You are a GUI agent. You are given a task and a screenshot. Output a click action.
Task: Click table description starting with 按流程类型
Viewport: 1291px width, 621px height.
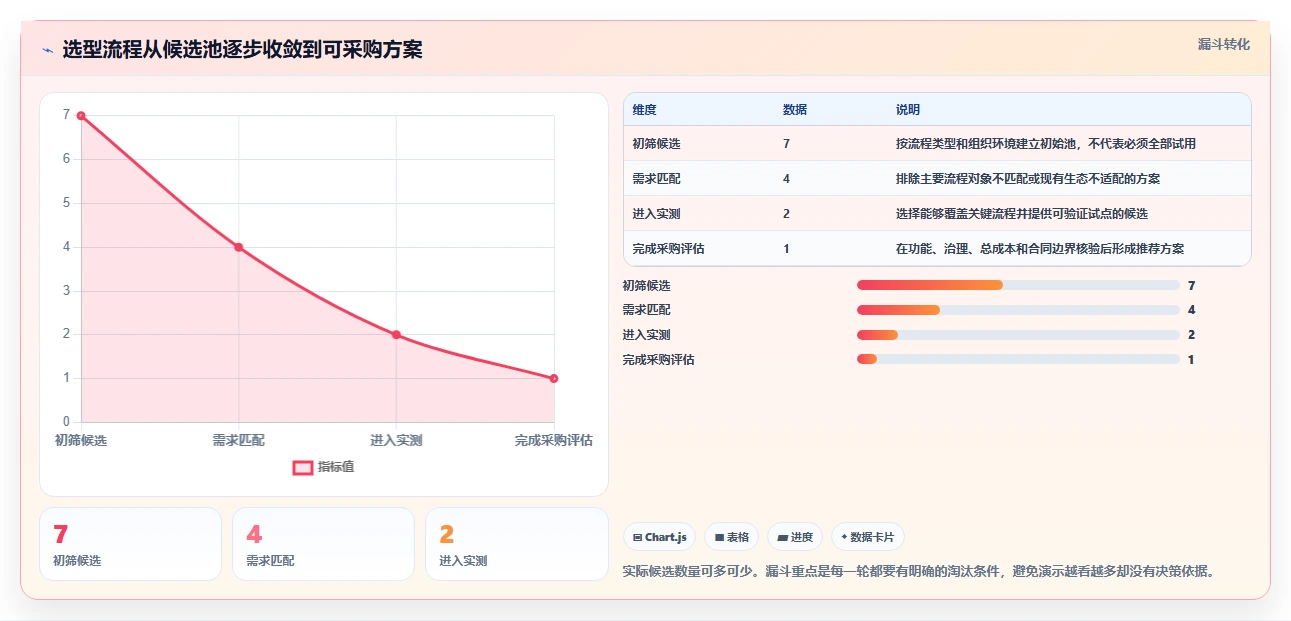tap(1046, 144)
